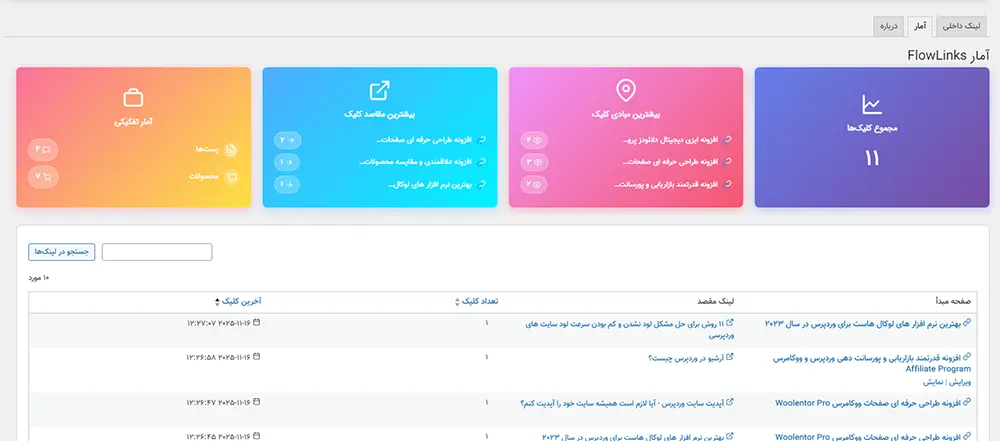The width and height of the screenshot is (1000, 441).
Task: Click chain icon beside Affiliate Program source row
Action: click(967, 357)
